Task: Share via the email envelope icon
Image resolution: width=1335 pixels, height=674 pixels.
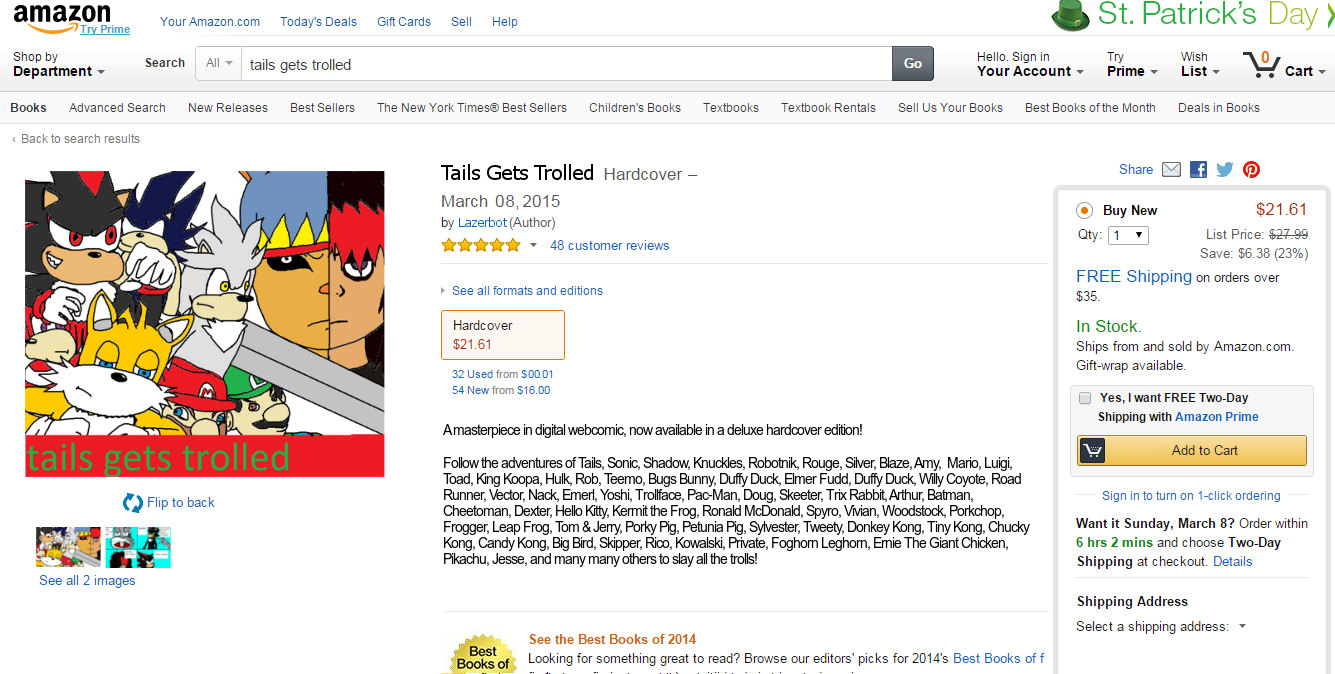Action: (1171, 170)
